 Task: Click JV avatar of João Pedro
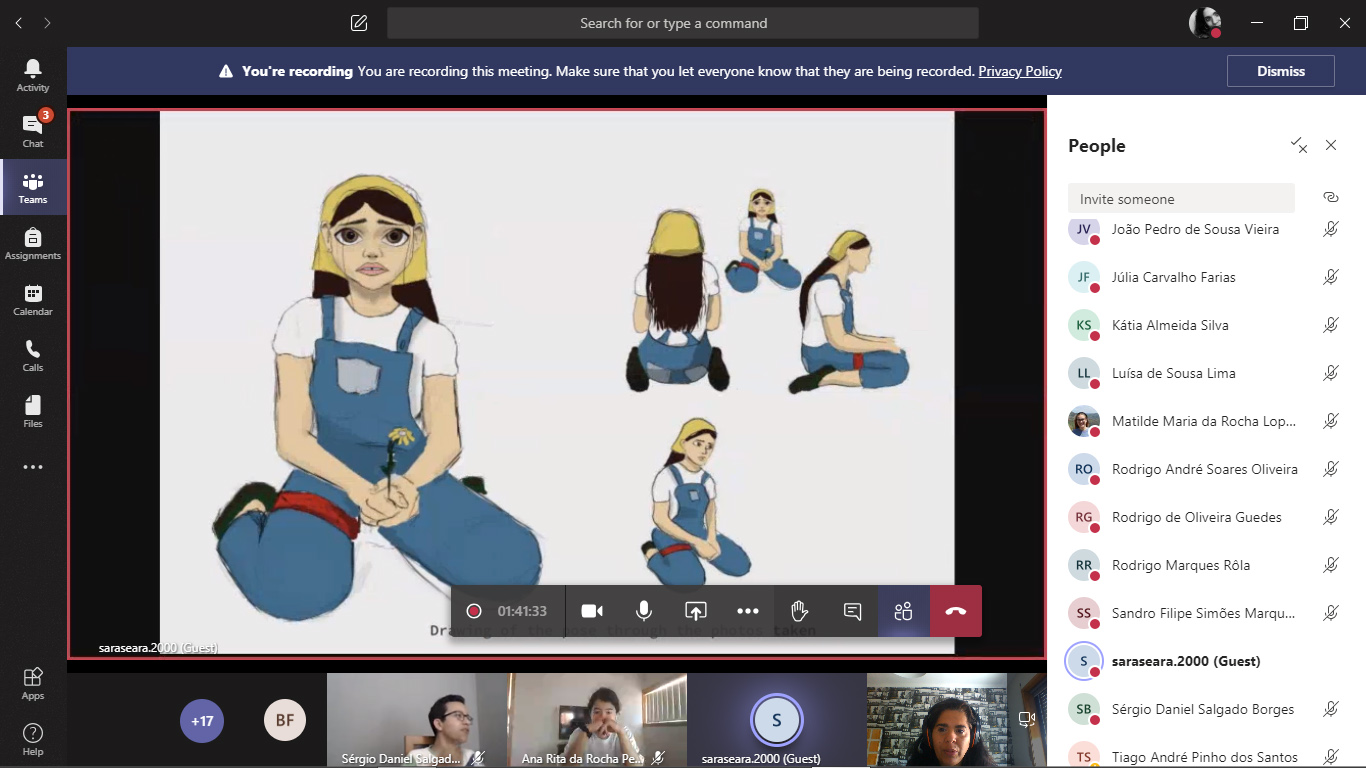click(x=1084, y=230)
